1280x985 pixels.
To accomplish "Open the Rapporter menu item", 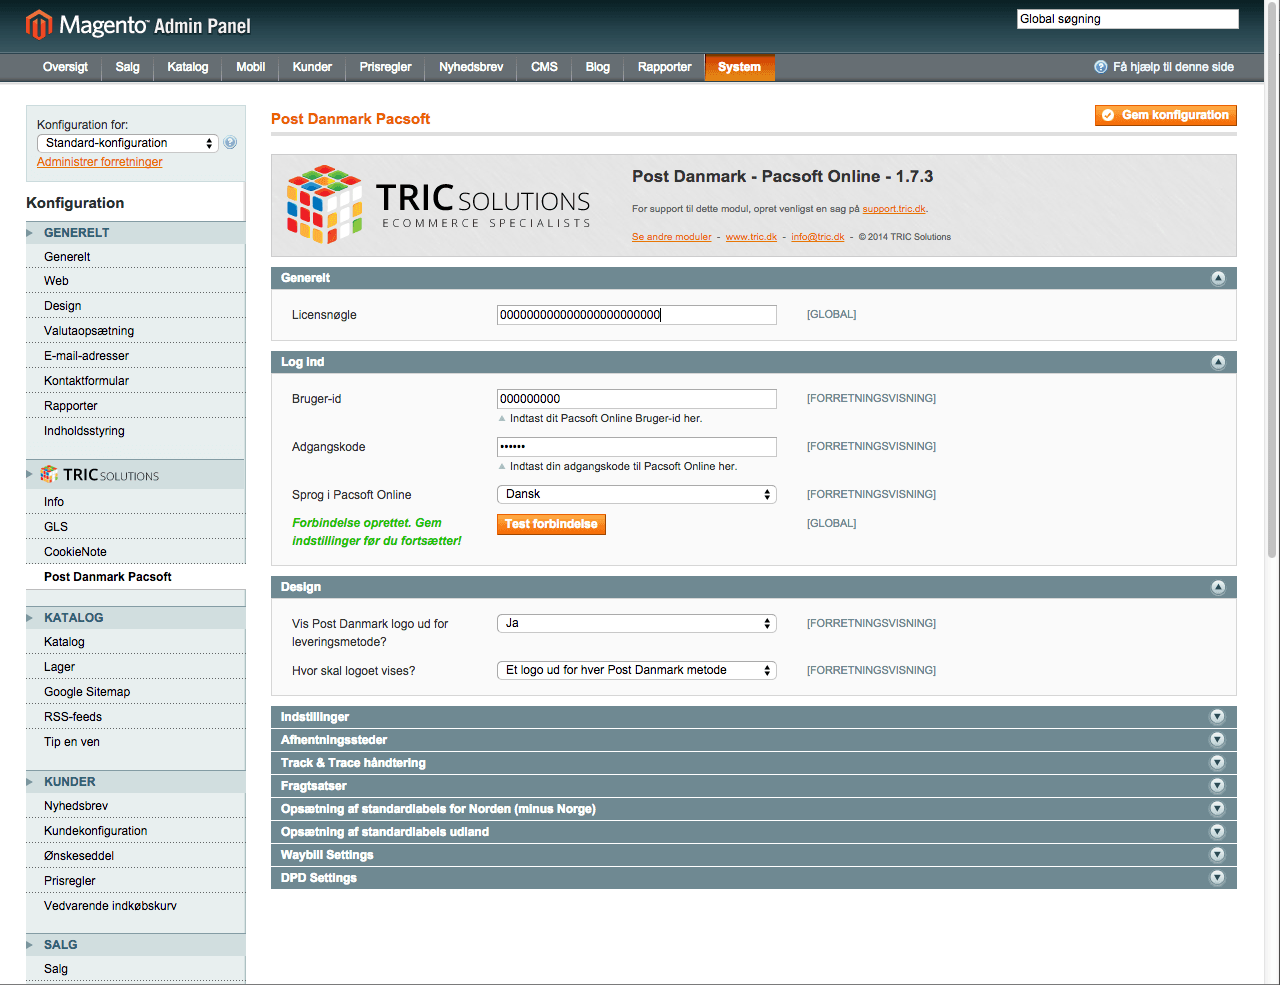I will click(x=664, y=67).
